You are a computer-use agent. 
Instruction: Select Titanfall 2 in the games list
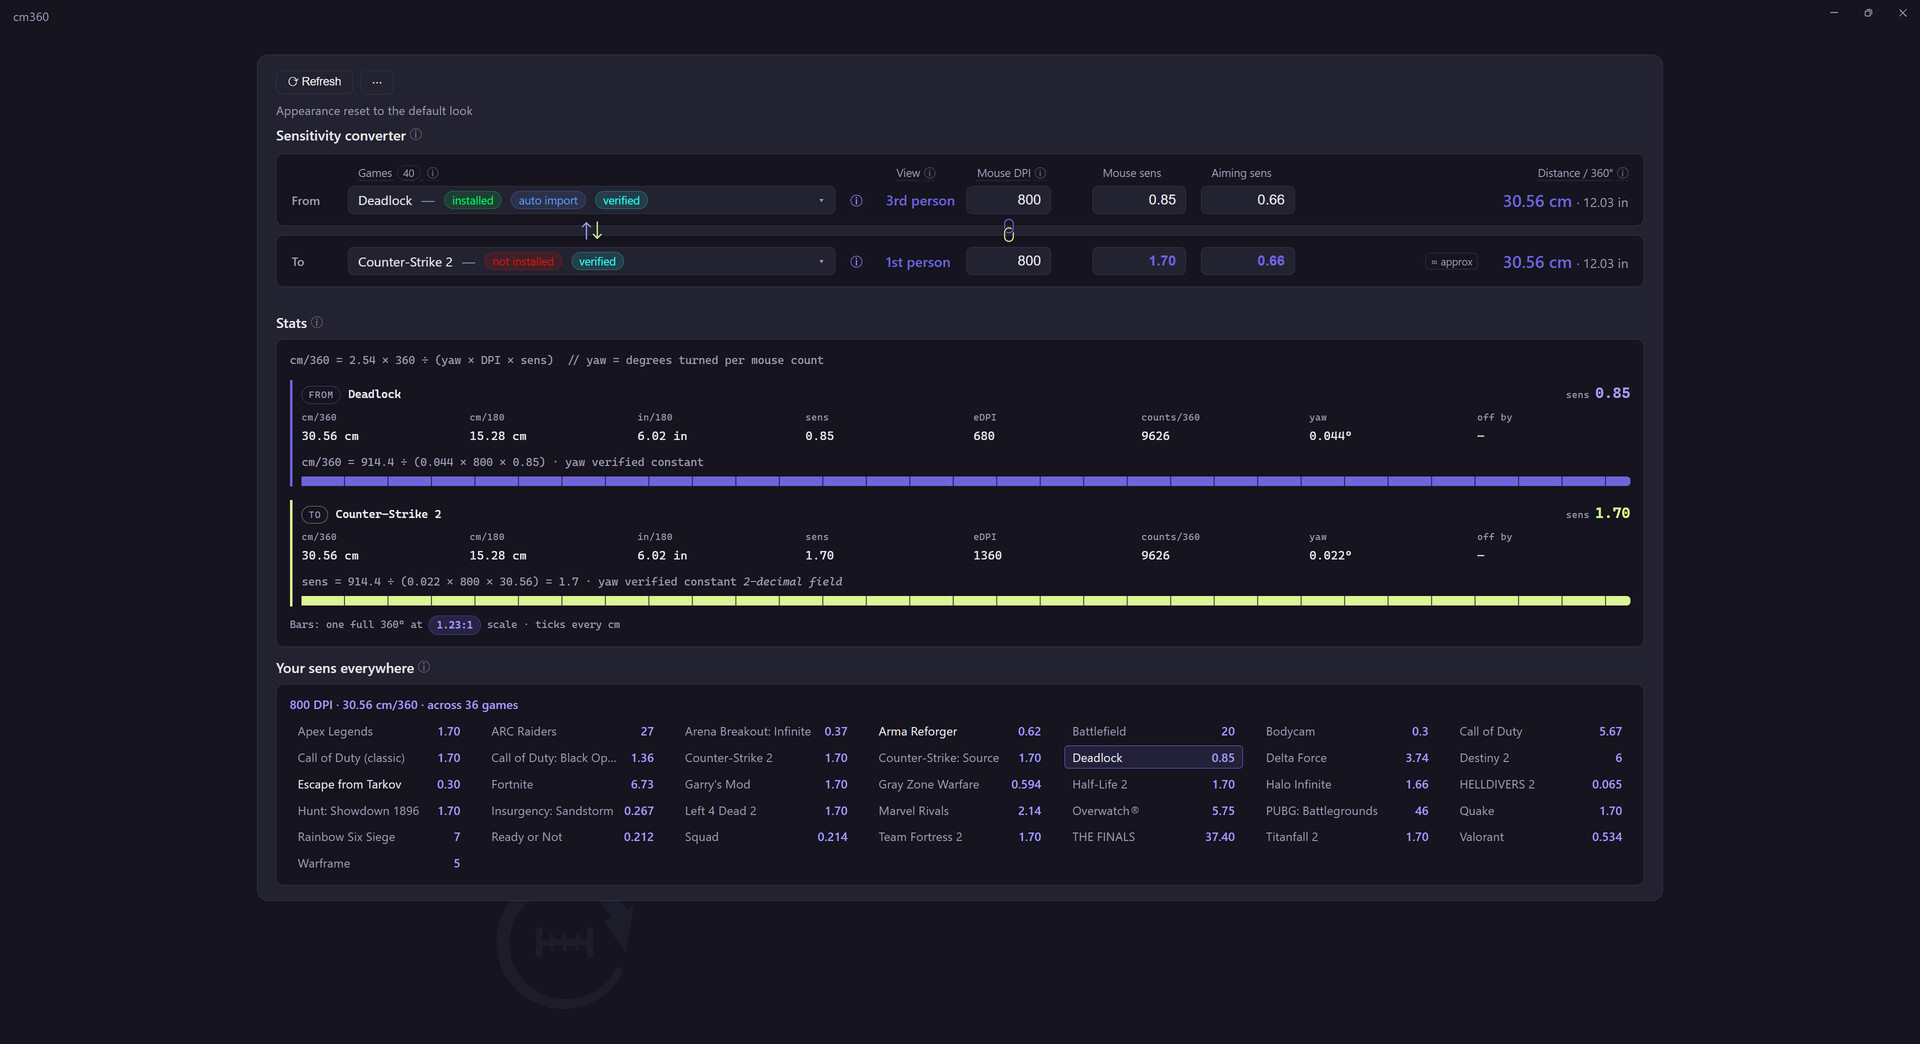[x=1347, y=837]
